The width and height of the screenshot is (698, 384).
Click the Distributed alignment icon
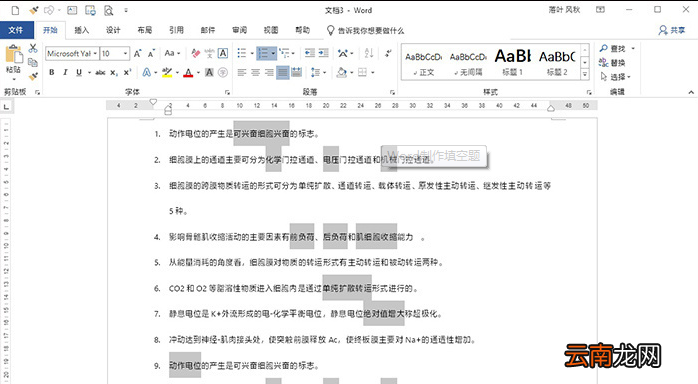coord(296,73)
